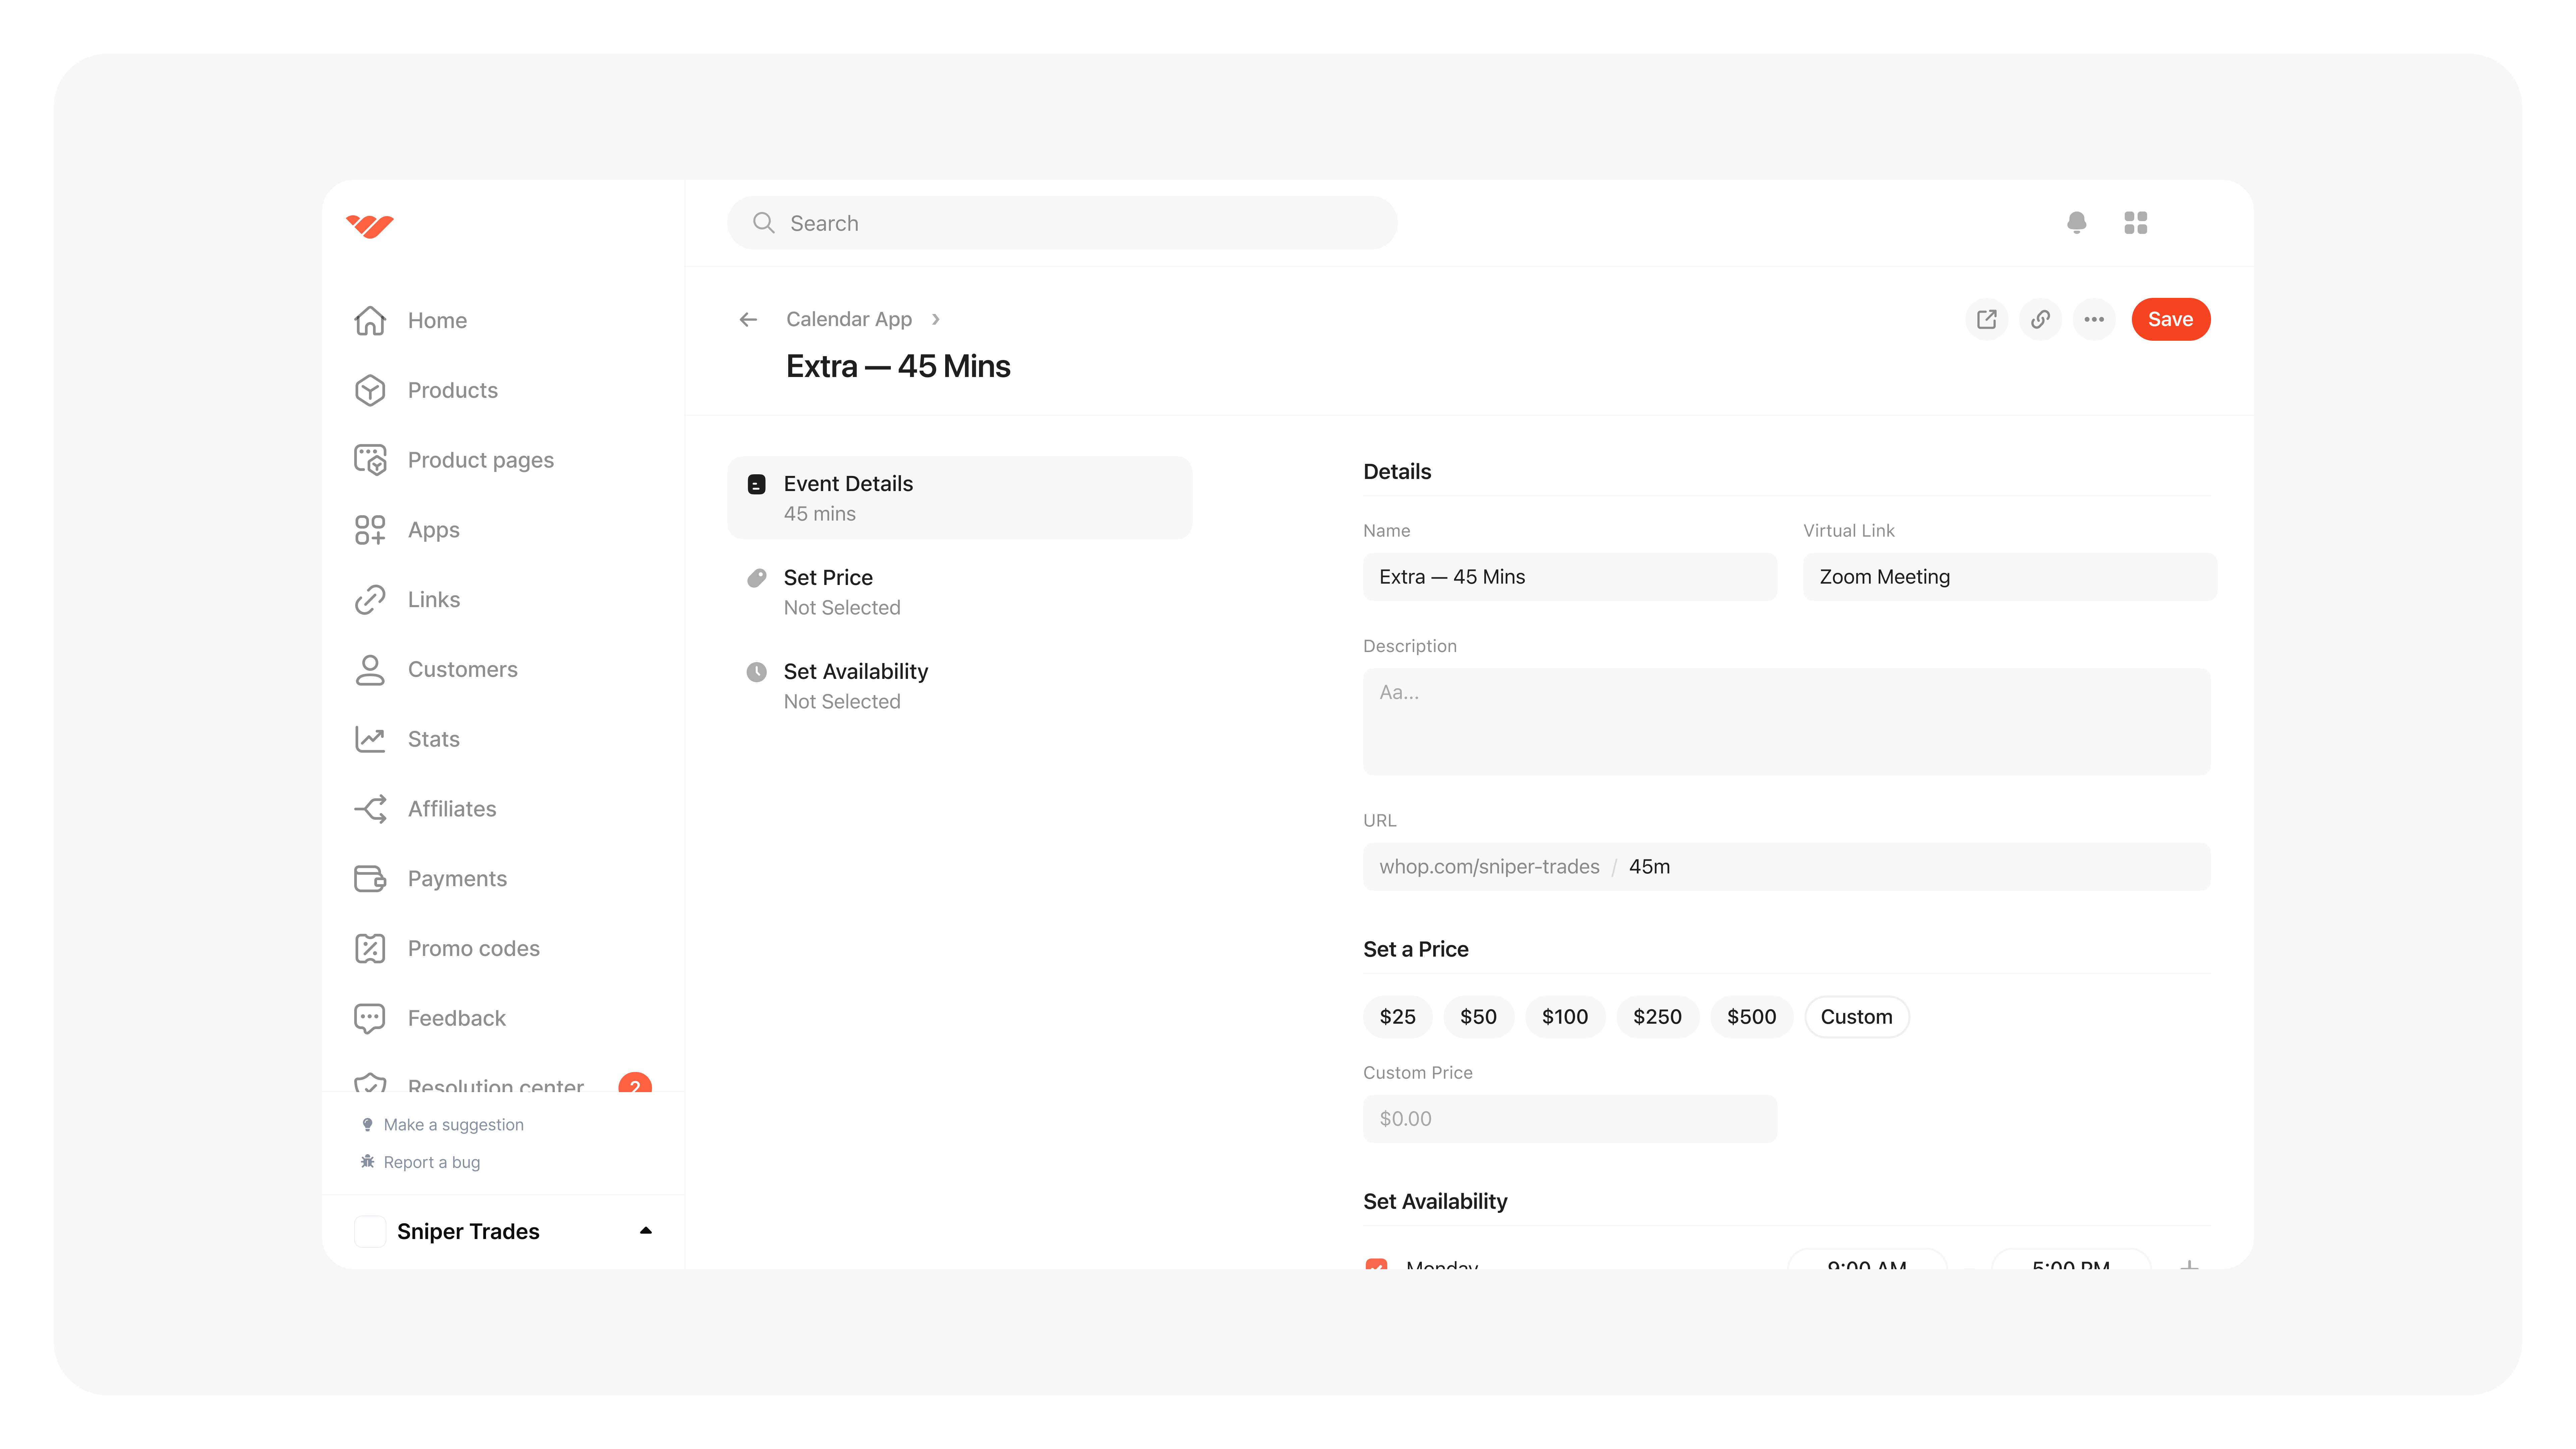Click the Whop logo in the sidebar
2576x1449 pixels.
370,226
